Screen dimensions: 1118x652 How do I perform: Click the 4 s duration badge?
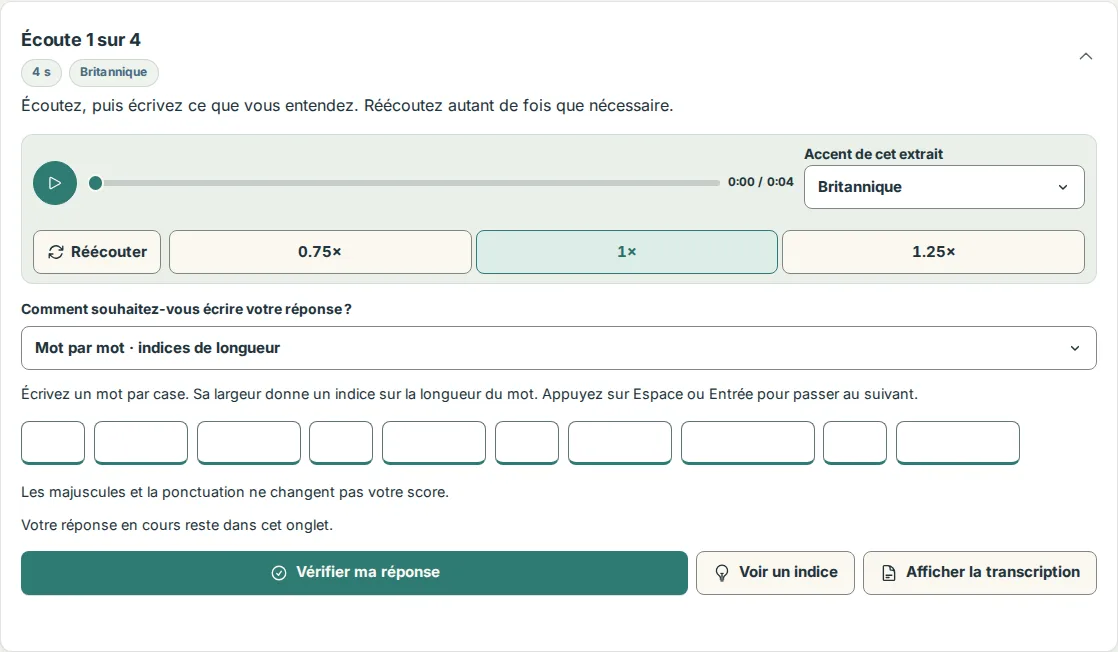[x=41, y=72]
